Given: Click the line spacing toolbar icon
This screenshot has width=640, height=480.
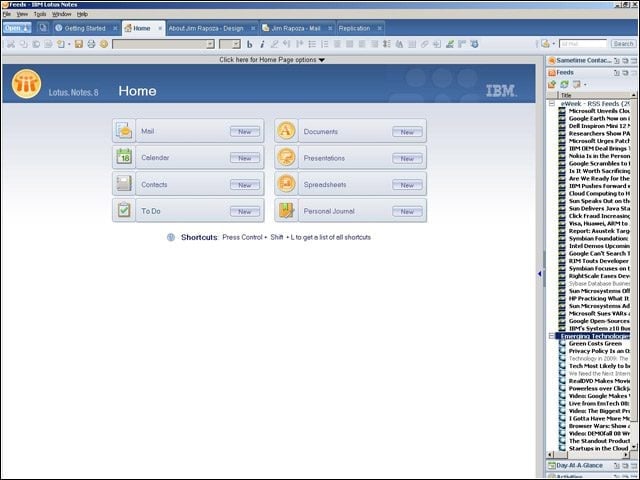Looking at the screenshot, I should [x=387, y=44].
